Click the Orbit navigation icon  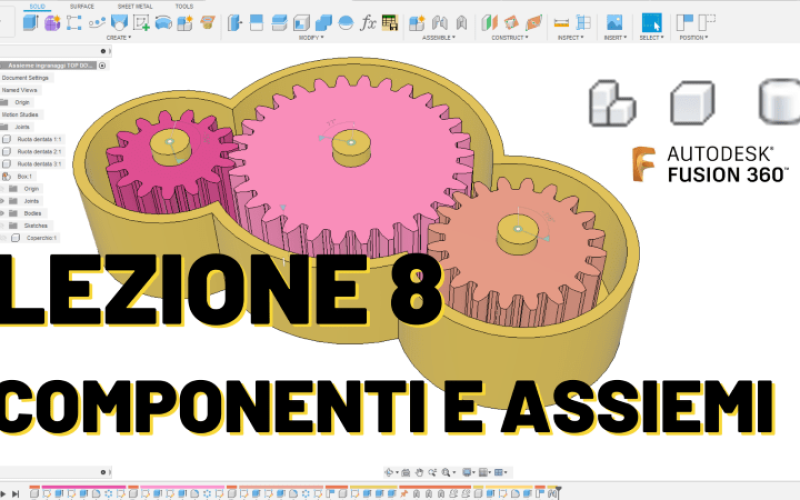click(x=390, y=472)
